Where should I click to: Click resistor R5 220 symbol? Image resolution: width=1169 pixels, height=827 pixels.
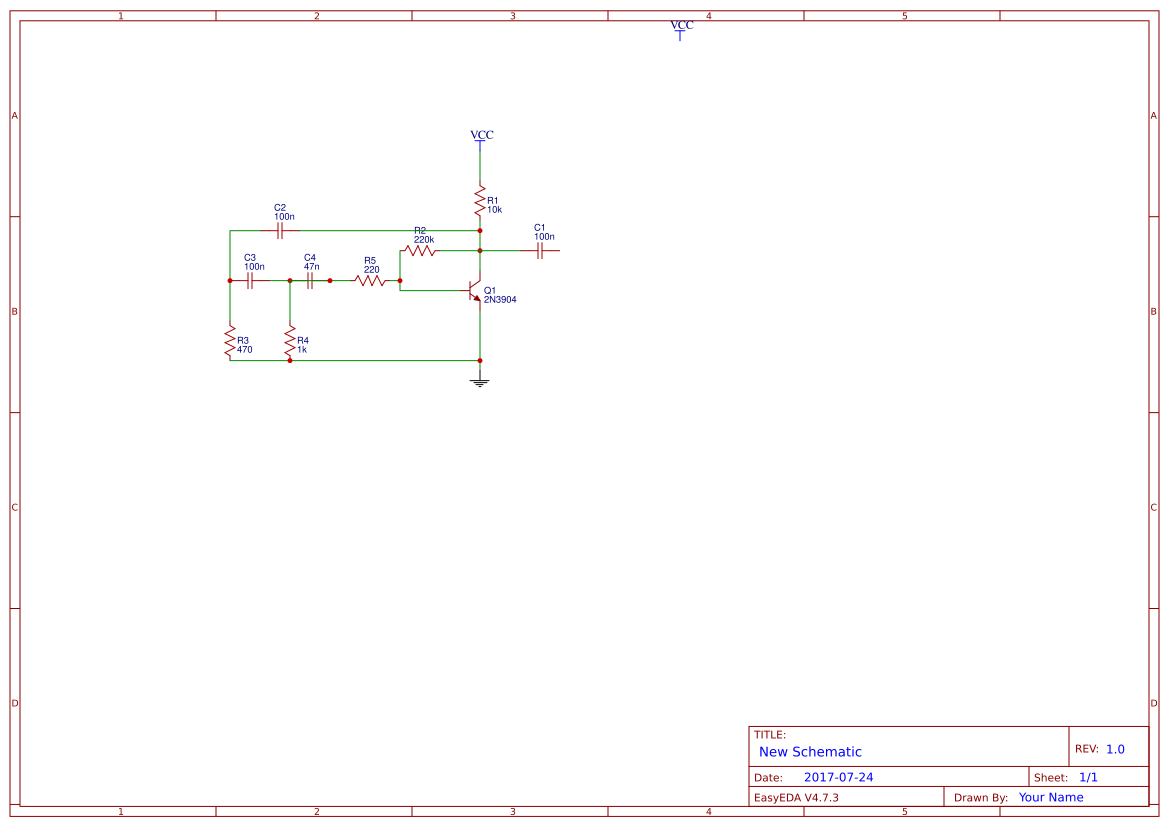point(371,281)
